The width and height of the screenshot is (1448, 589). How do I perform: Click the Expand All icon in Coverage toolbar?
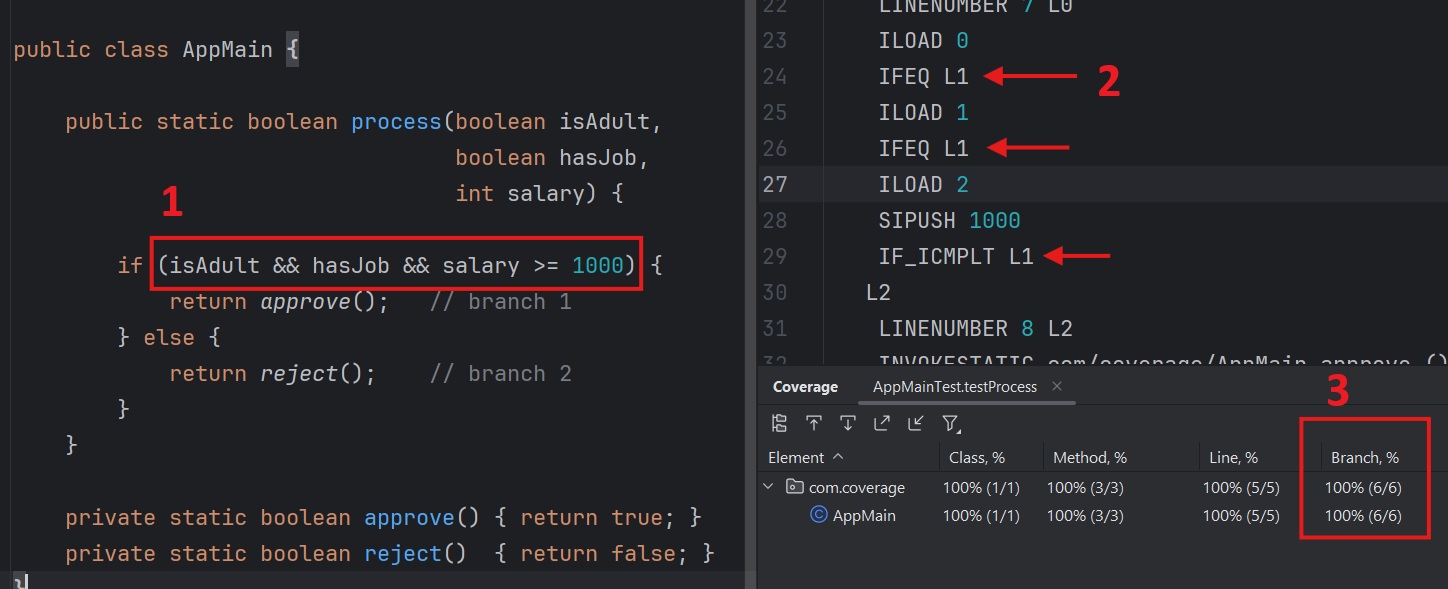882,423
